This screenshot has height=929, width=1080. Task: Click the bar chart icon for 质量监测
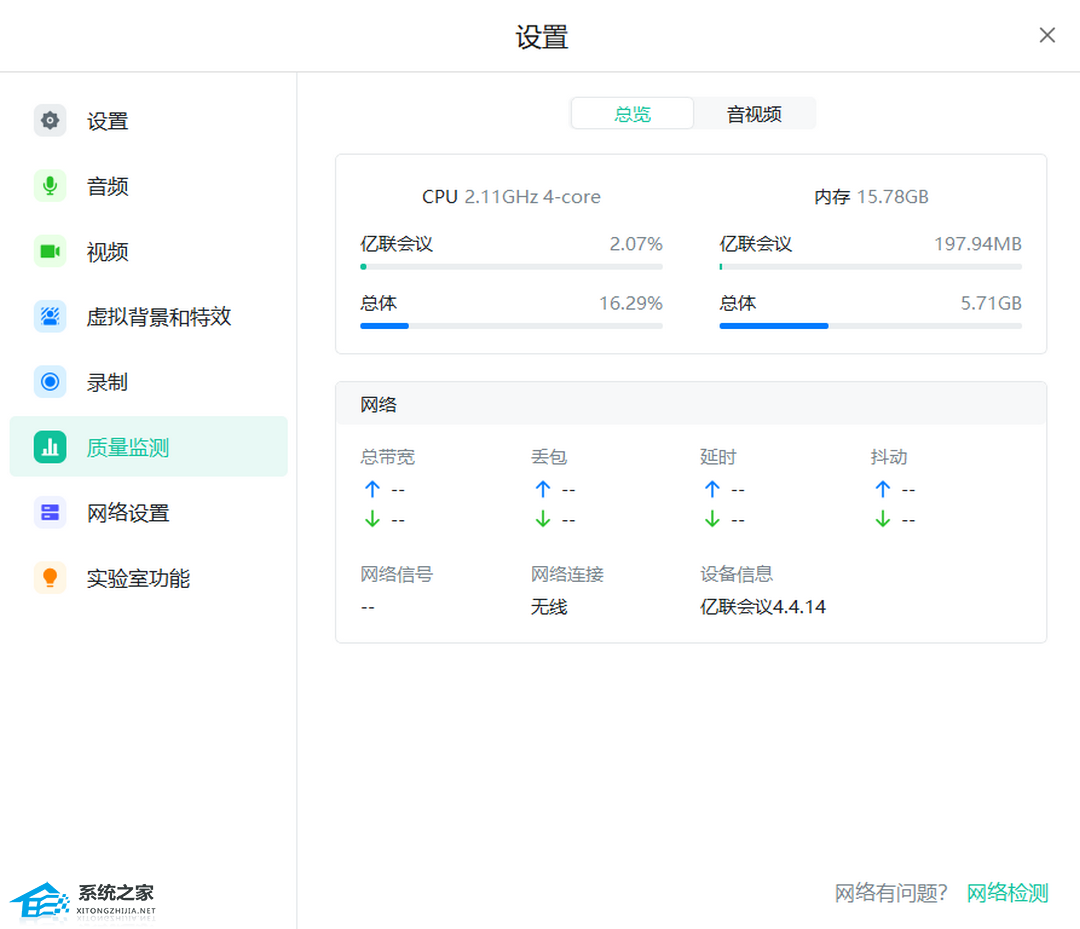(50, 447)
